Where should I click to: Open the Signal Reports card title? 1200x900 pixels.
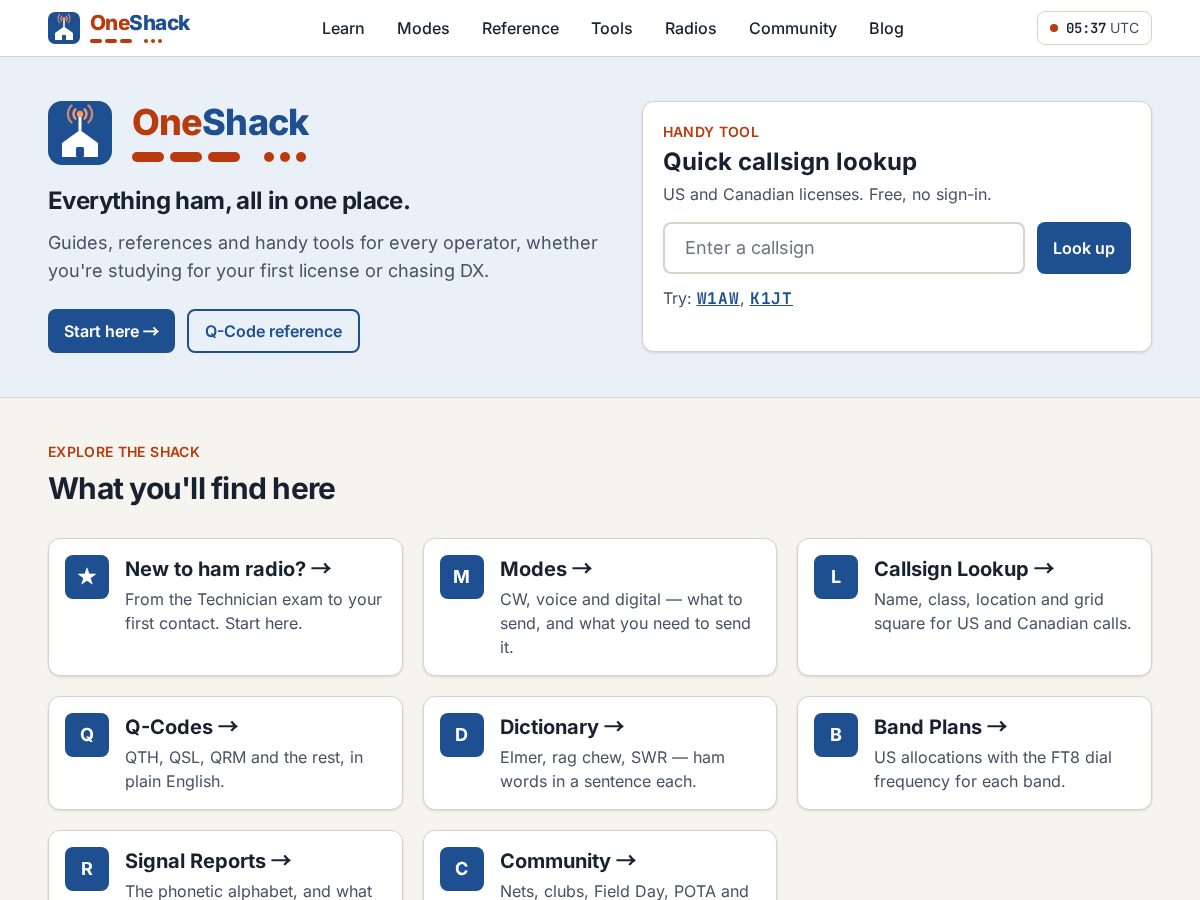(208, 861)
